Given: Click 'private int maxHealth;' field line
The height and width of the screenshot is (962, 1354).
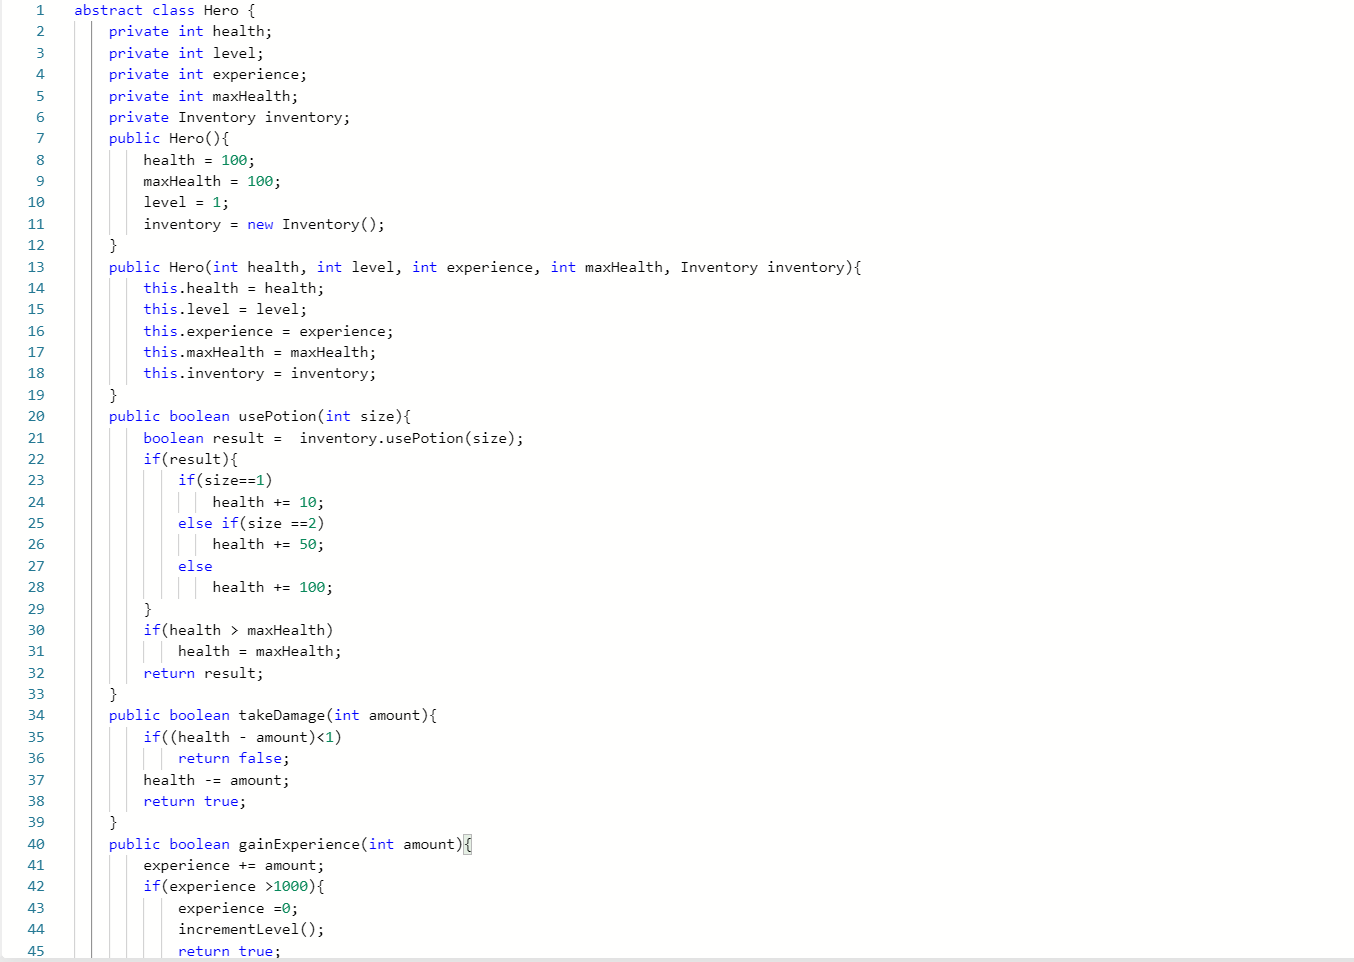Looking at the screenshot, I should tap(203, 96).
